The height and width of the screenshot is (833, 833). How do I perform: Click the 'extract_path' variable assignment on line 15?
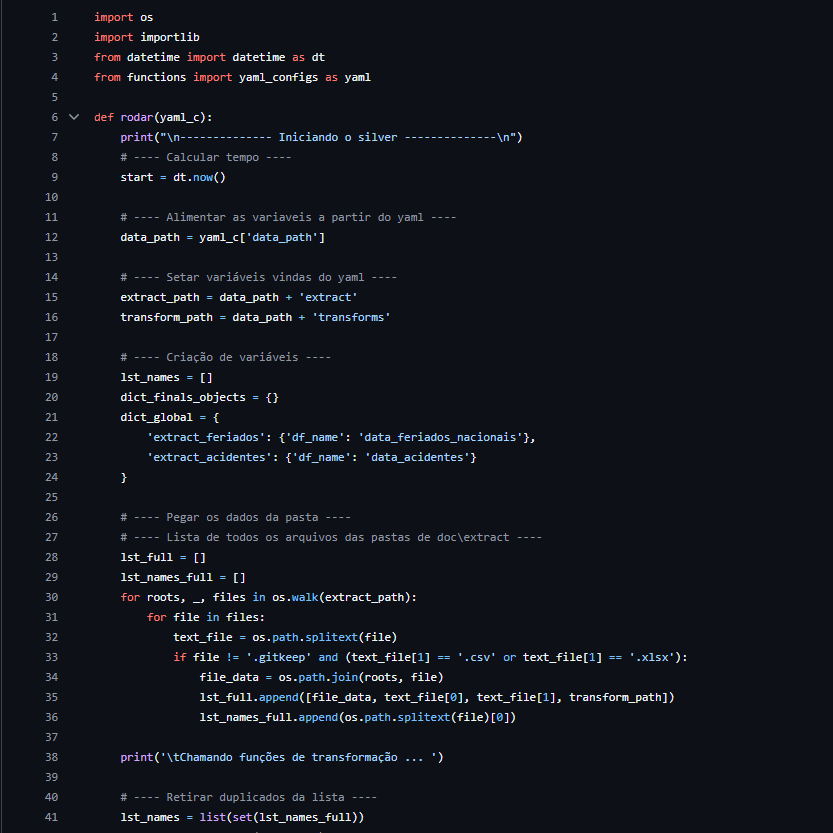tap(159, 297)
